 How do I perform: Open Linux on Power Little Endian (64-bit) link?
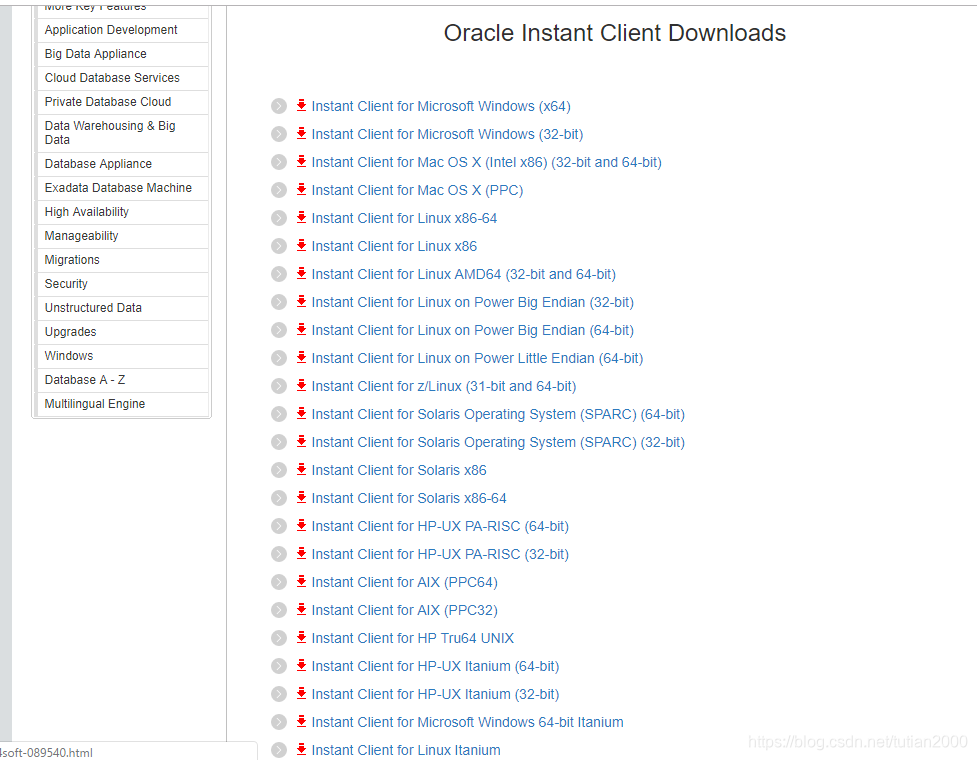click(477, 359)
